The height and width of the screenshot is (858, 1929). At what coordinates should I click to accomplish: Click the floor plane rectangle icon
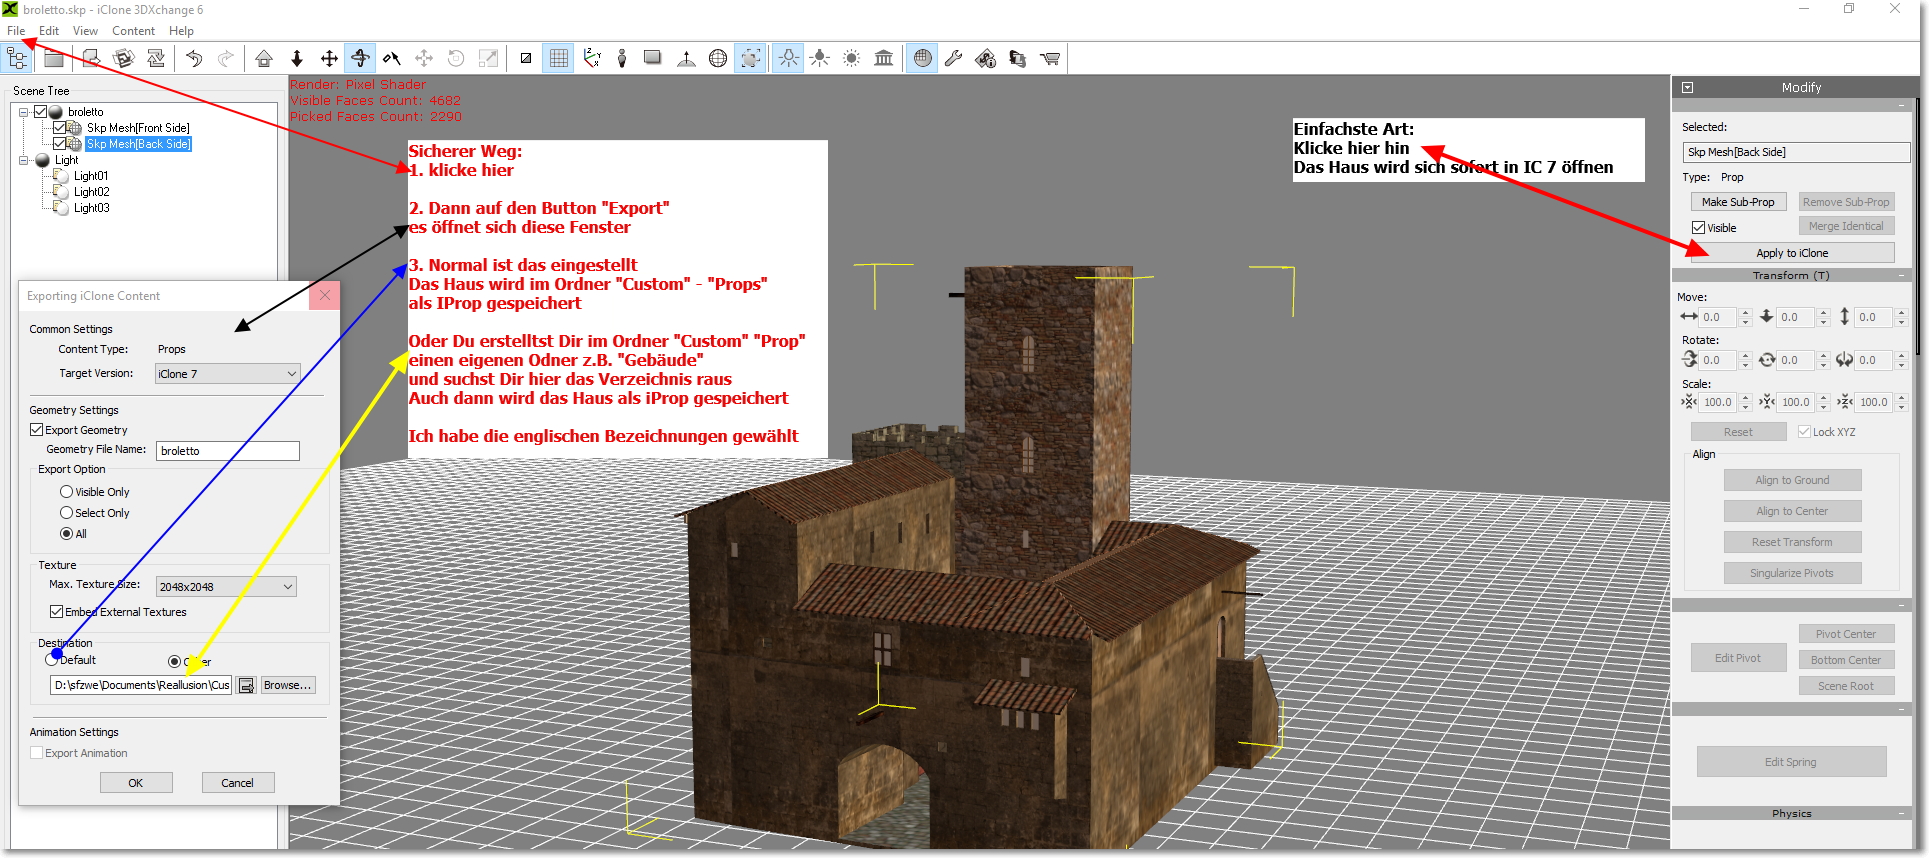pos(653,58)
